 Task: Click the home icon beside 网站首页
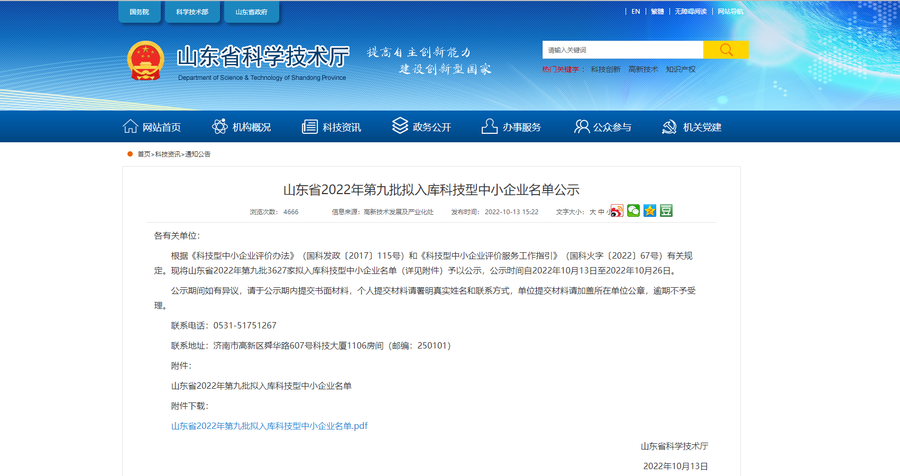130,126
